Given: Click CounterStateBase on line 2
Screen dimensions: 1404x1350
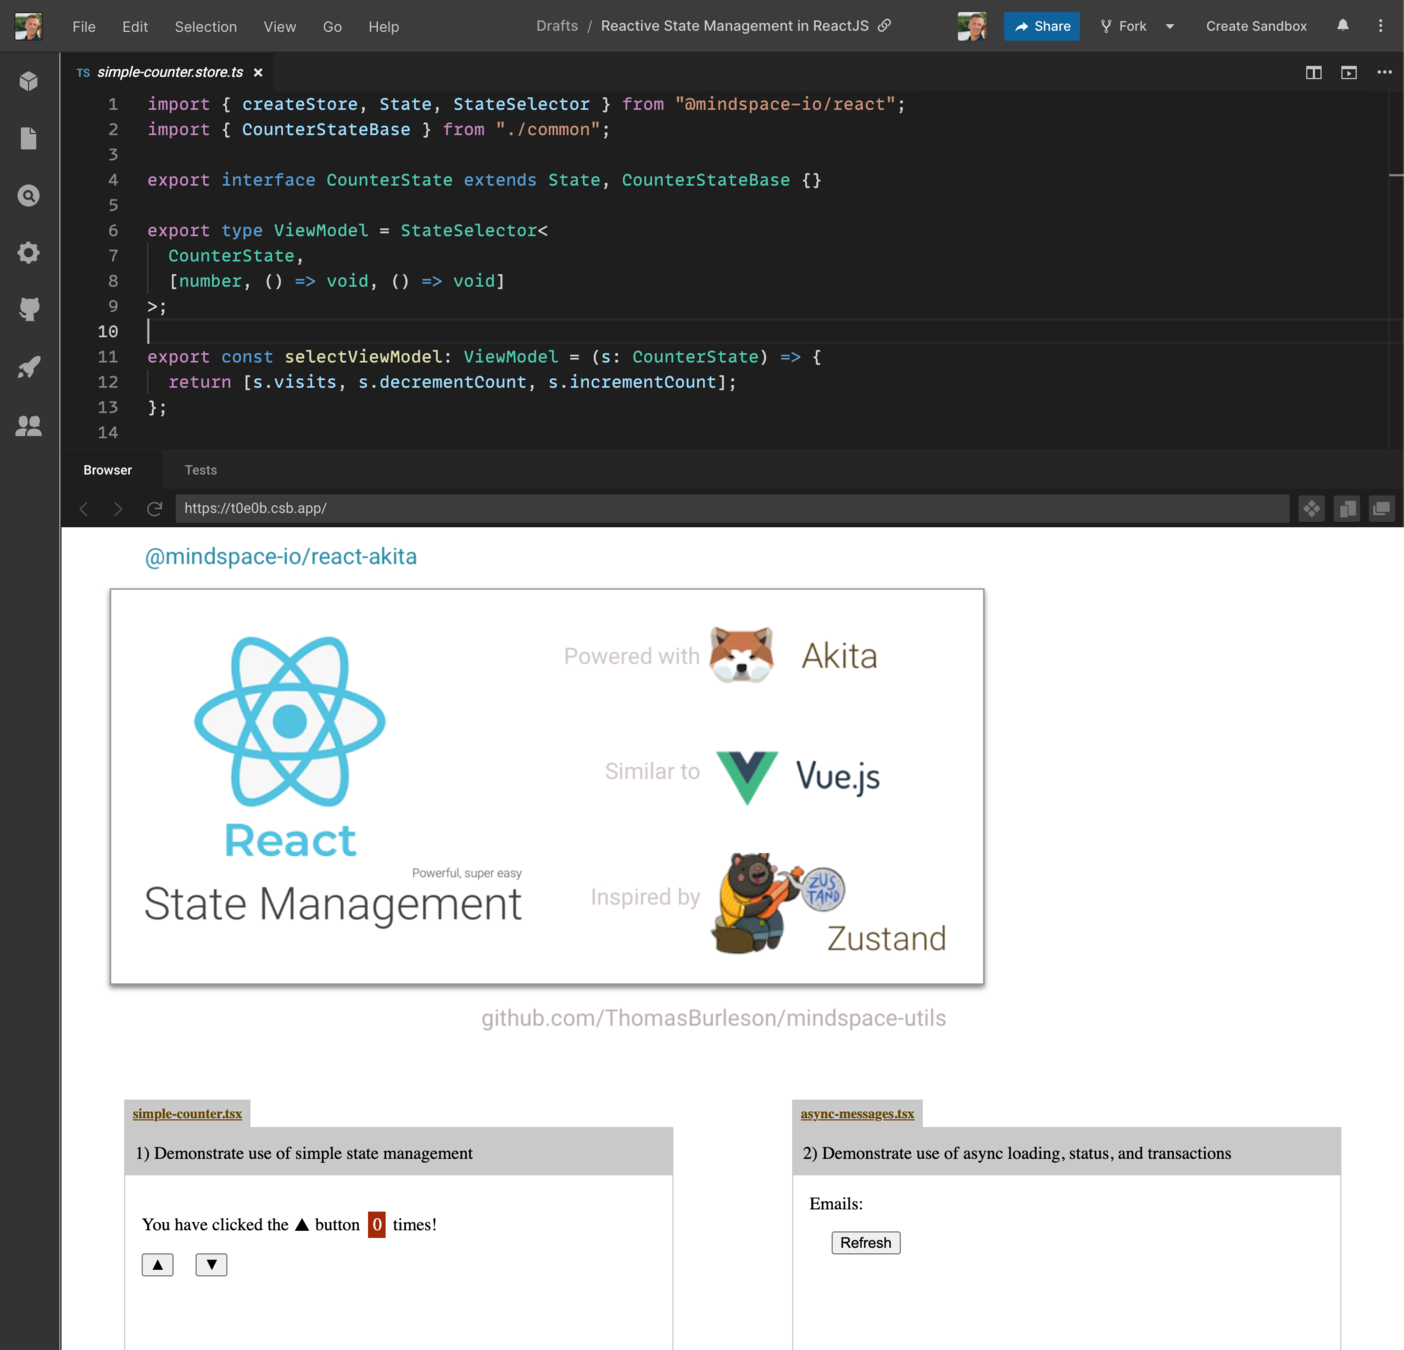Looking at the screenshot, I should [x=326, y=129].
